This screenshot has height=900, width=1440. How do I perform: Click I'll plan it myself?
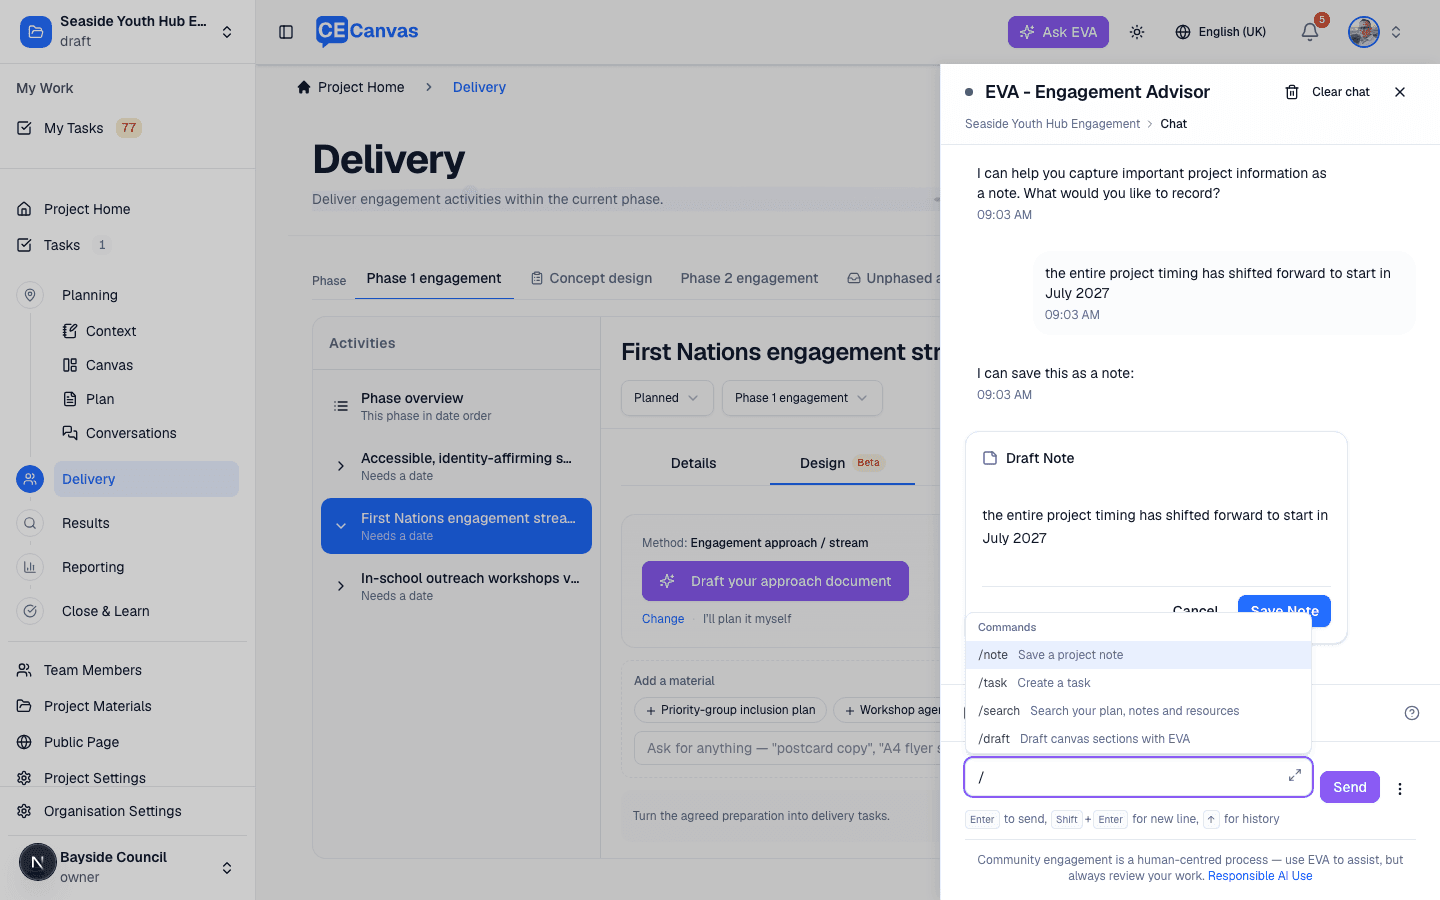point(747,619)
